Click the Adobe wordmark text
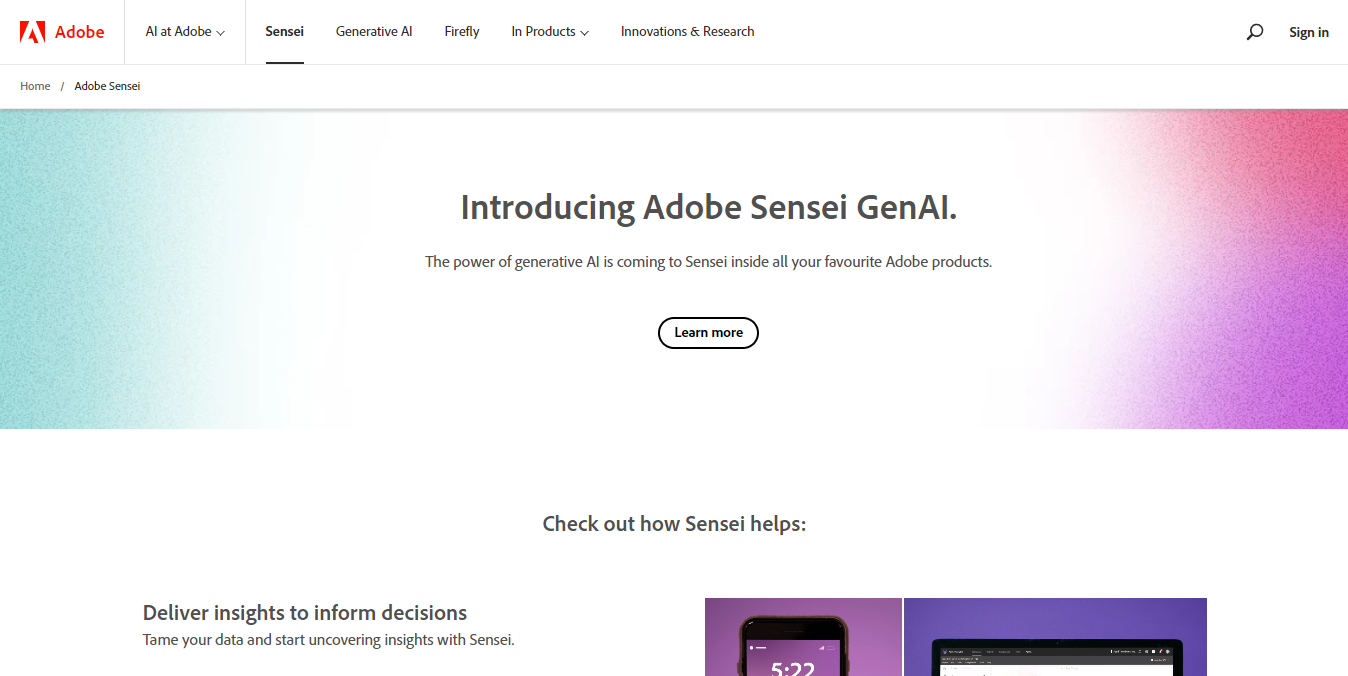Image resolution: width=1348 pixels, height=676 pixels. click(79, 32)
